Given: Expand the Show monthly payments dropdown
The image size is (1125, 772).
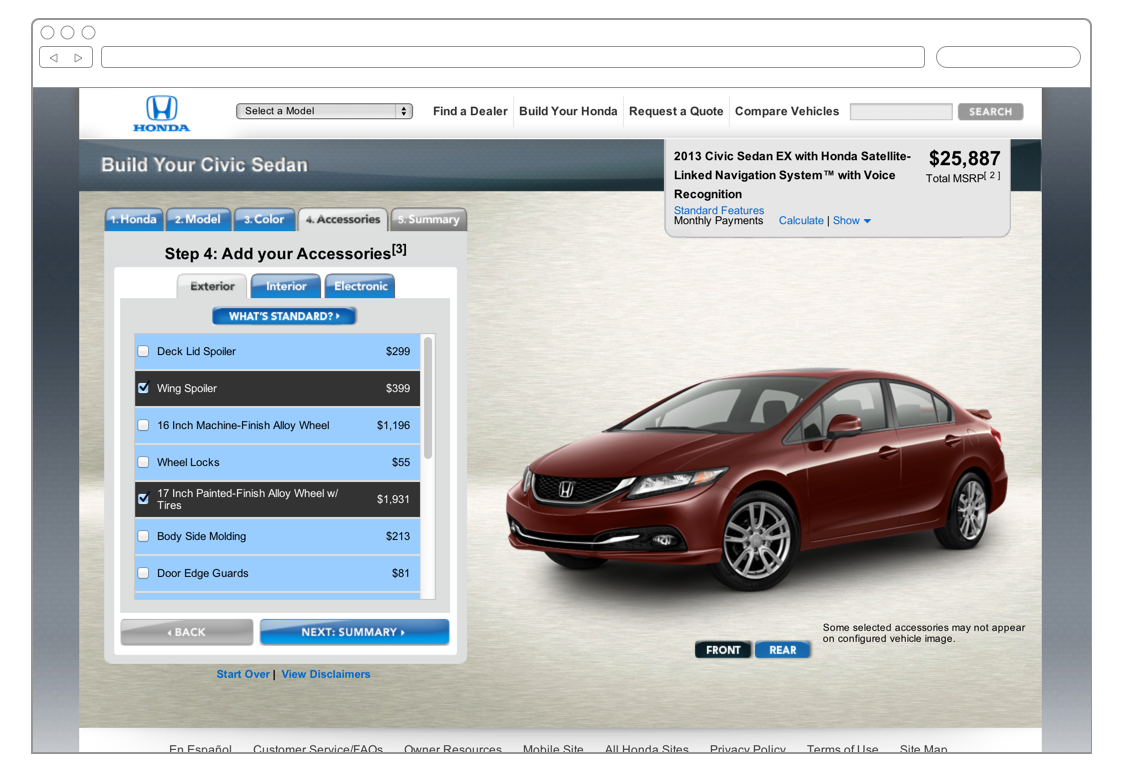Looking at the screenshot, I should [852, 221].
